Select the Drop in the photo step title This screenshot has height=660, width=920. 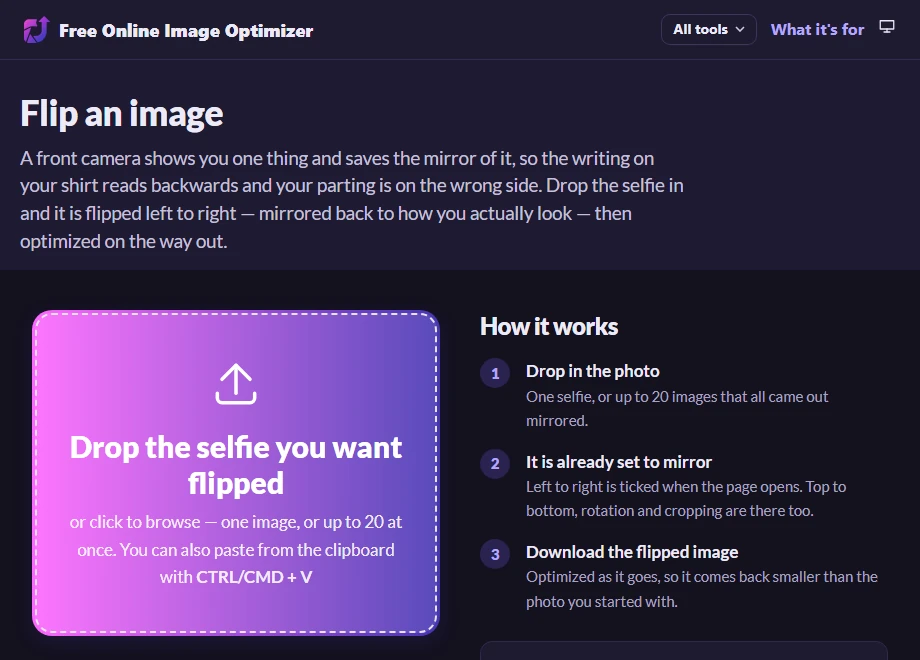coord(593,371)
